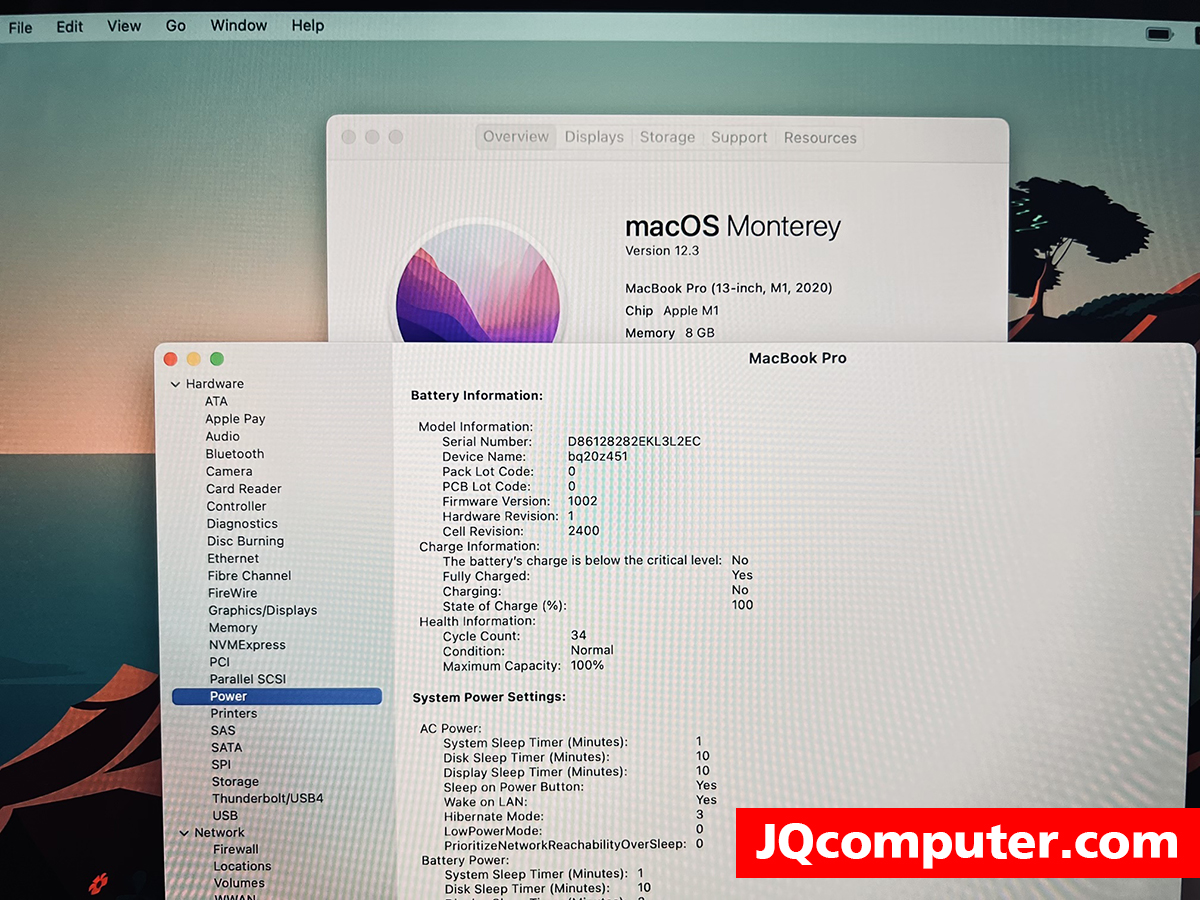This screenshot has width=1200, height=900.
Task: Select Card Reader in the sidebar
Action: tap(244, 489)
